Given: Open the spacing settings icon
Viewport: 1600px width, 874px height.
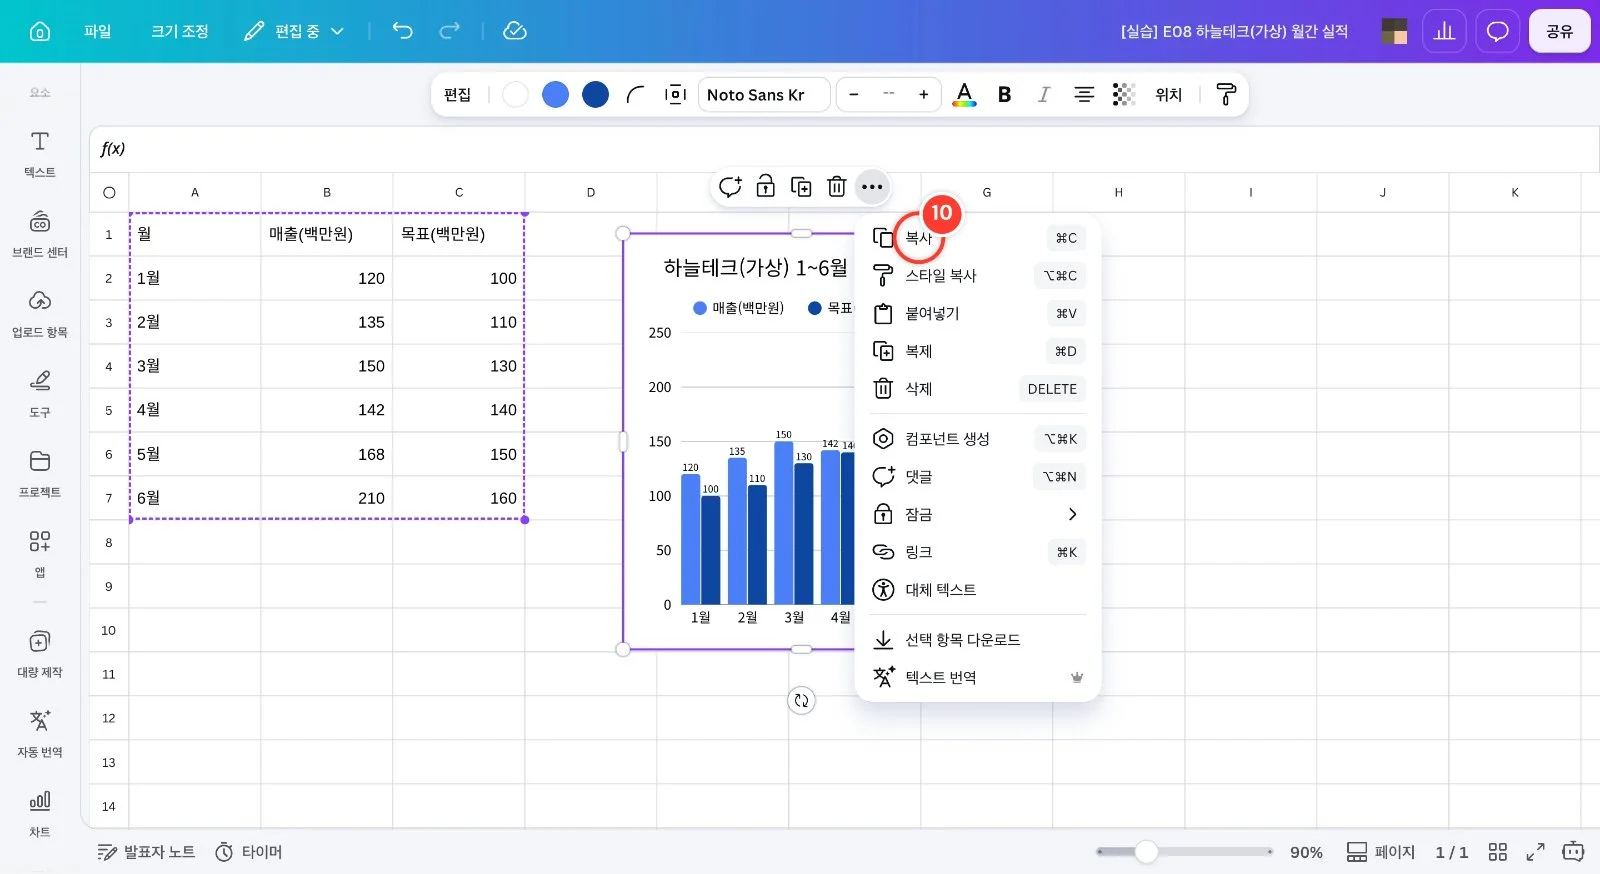Looking at the screenshot, I should coord(675,95).
